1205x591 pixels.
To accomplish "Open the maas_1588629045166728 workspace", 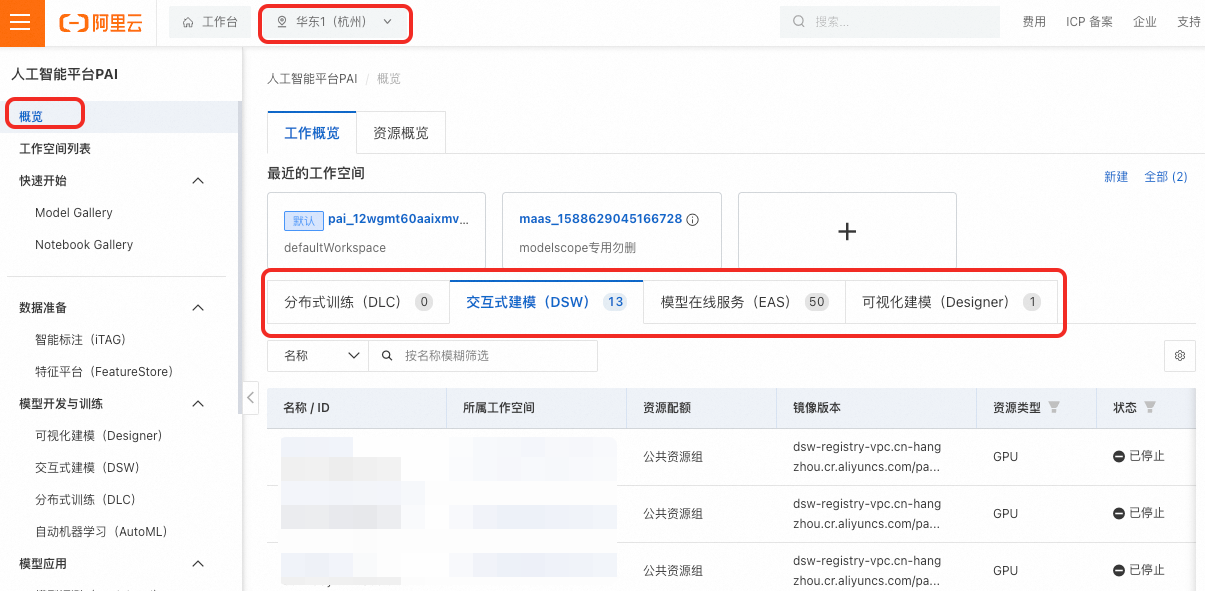I will pos(600,219).
